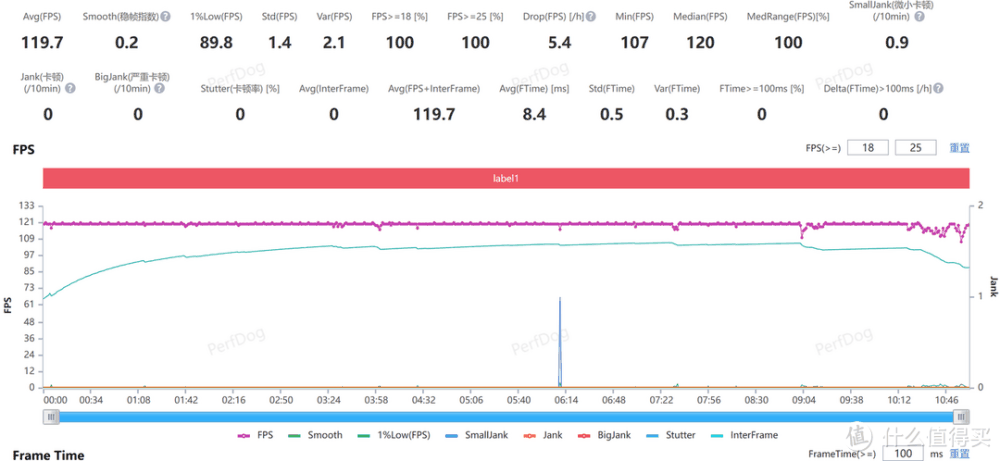Image resolution: width=1000 pixels, height=461 pixels.
Task: Click the FrameTime(>=) 100 ms input
Action: pyautogui.click(x=901, y=454)
